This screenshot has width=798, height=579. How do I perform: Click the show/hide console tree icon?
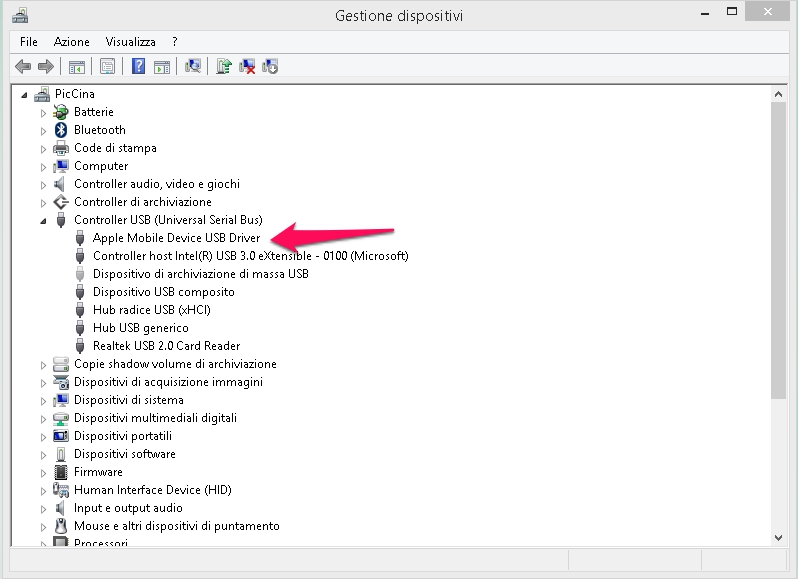76,67
